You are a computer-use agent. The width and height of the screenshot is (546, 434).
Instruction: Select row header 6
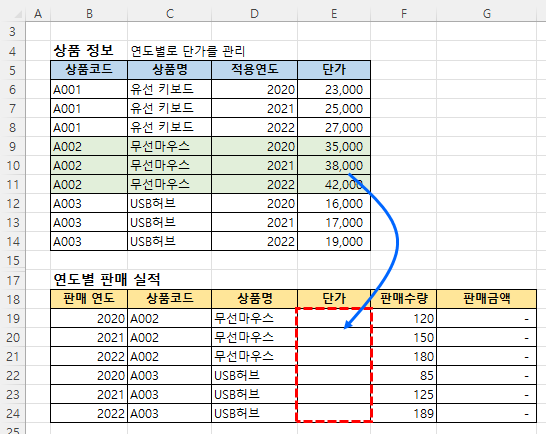click(x=13, y=90)
